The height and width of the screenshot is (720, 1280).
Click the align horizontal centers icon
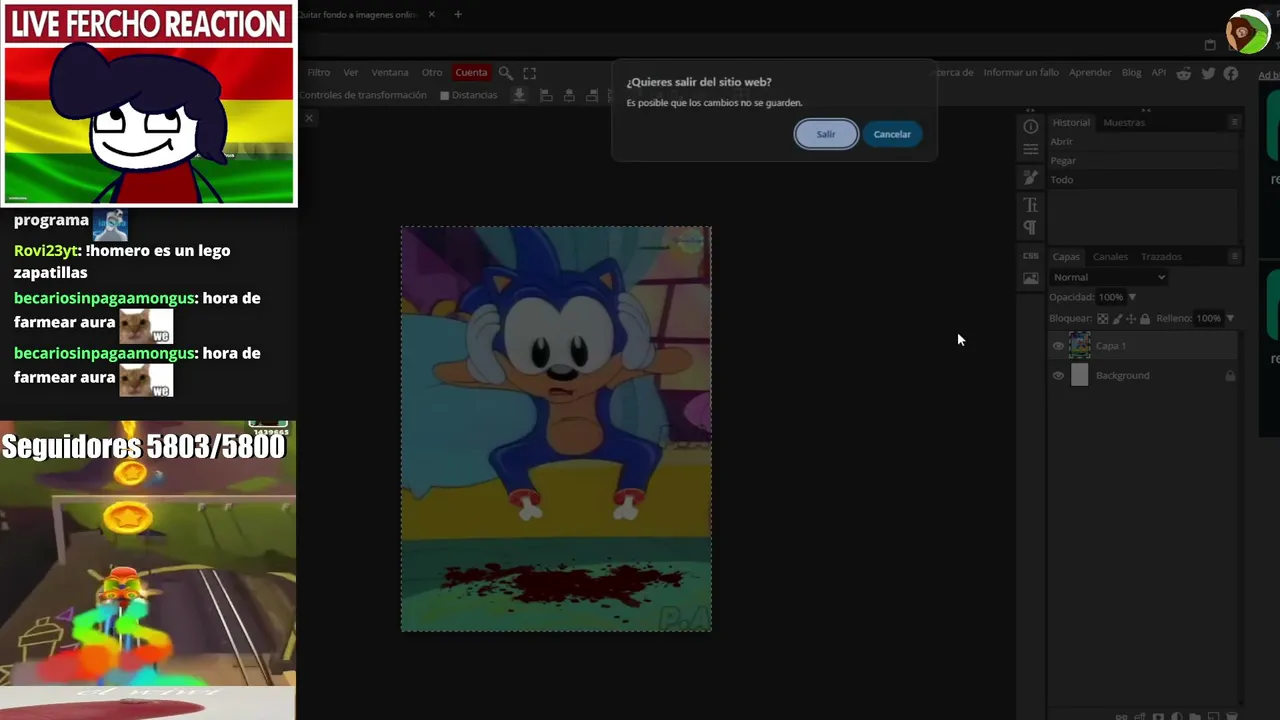pos(569,95)
